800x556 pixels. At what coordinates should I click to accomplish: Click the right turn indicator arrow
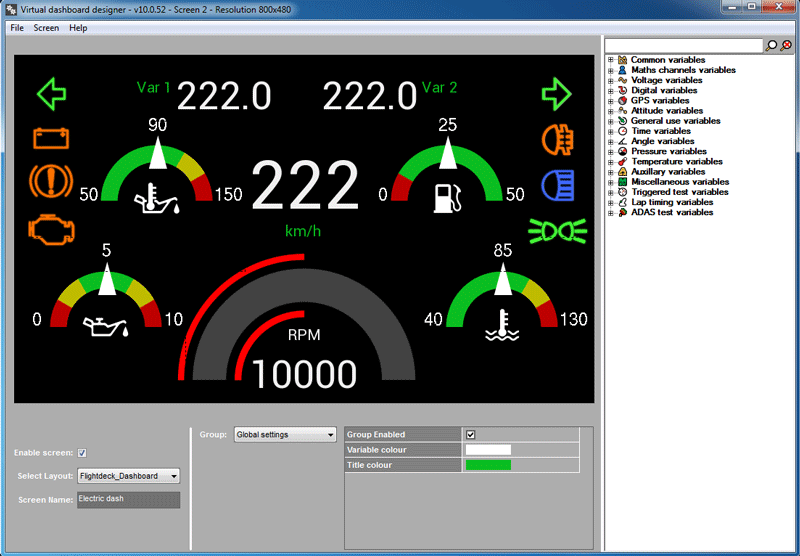click(556, 94)
